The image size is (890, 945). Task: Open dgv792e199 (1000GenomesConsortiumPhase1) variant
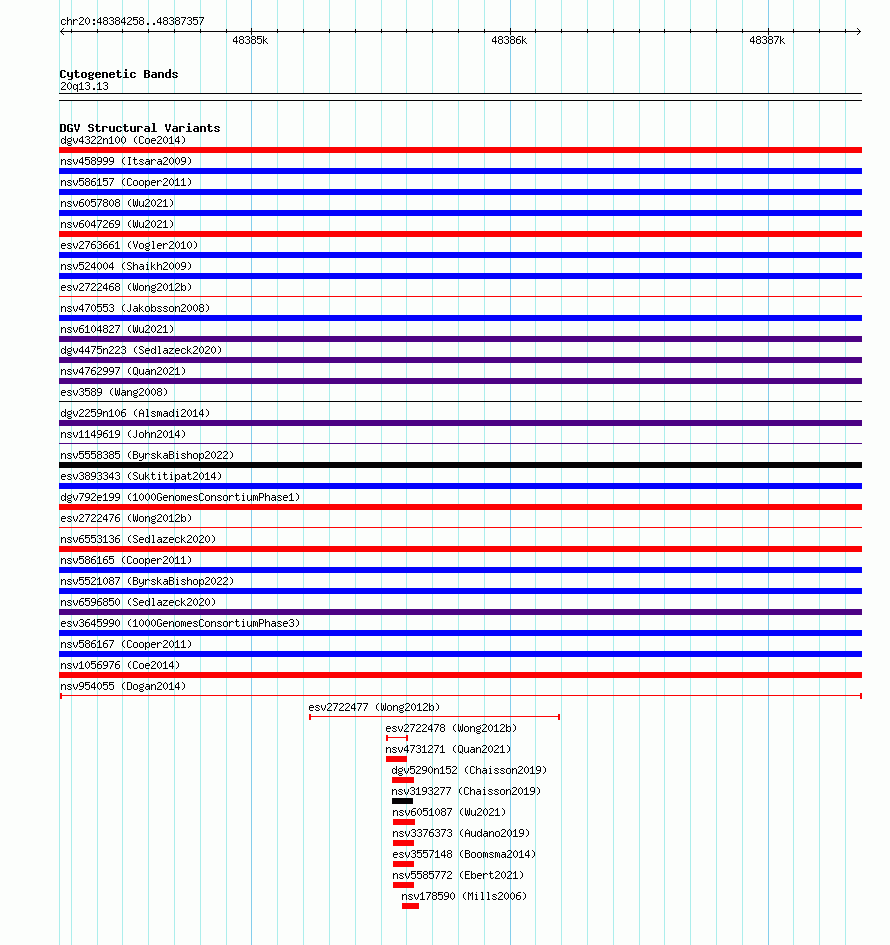point(180,497)
